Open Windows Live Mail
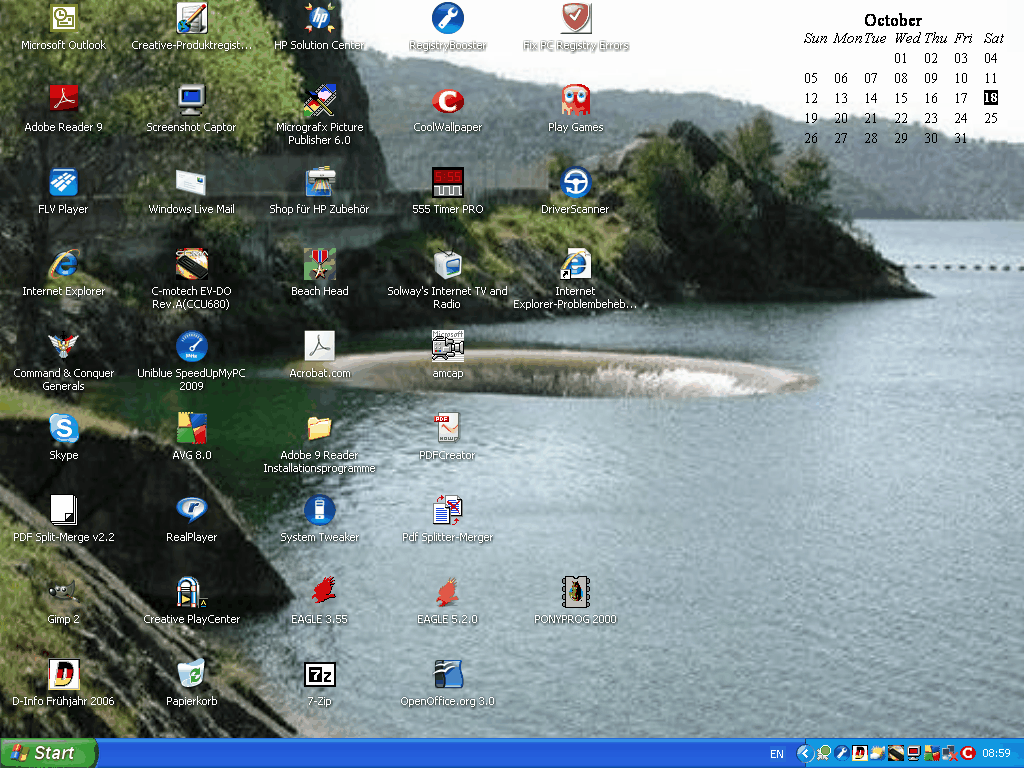The image size is (1024, 768). pos(191,182)
